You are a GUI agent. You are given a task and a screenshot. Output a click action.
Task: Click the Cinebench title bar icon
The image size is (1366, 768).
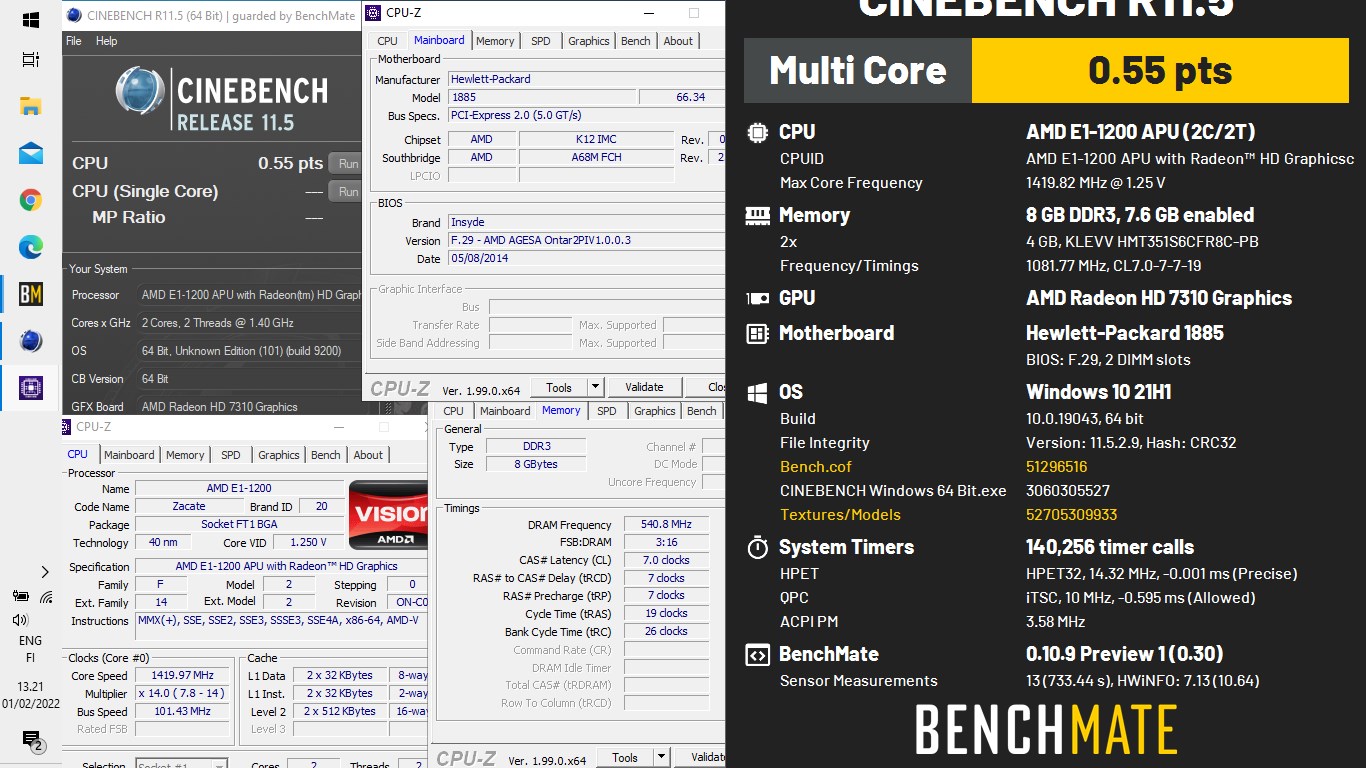click(x=74, y=15)
